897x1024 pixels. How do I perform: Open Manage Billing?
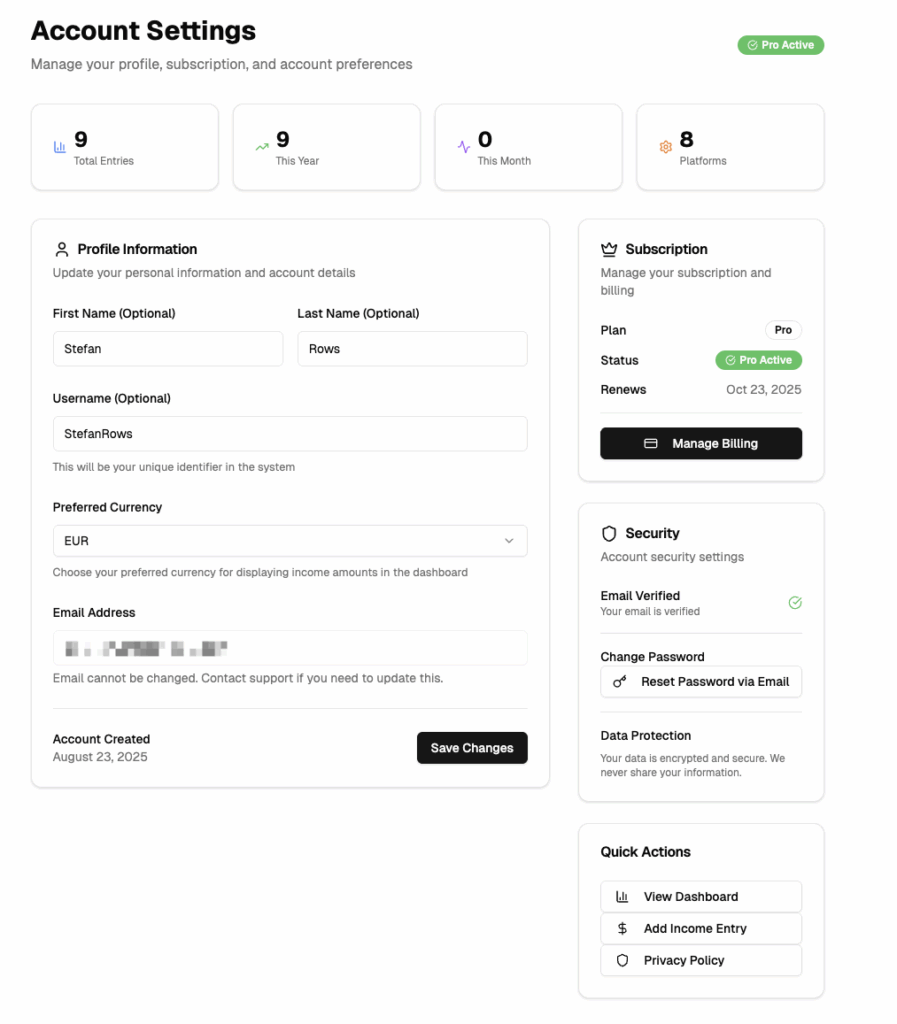click(700, 443)
